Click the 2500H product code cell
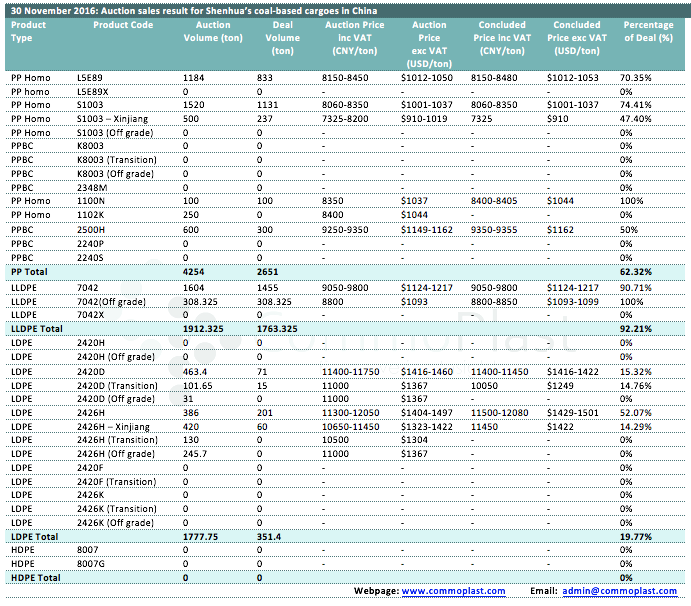 (x=91, y=230)
